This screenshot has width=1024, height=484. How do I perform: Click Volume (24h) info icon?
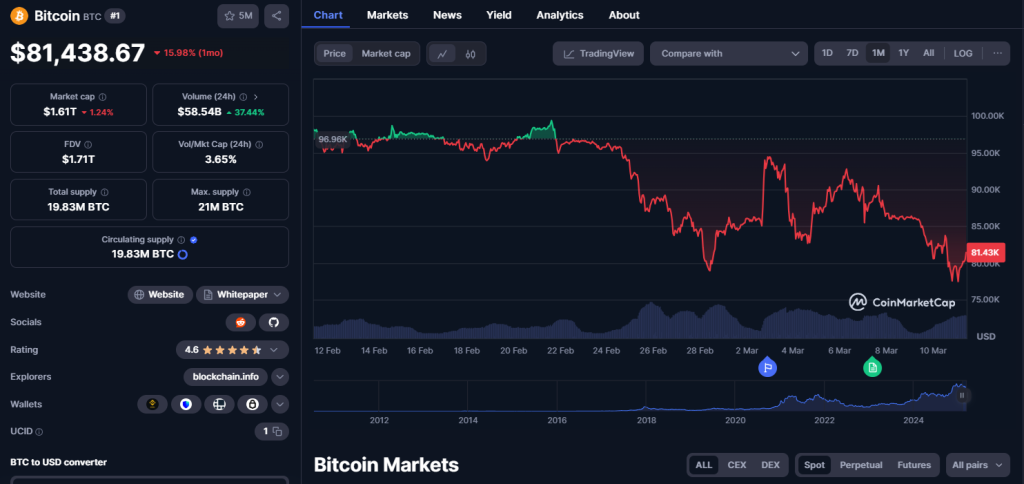click(x=243, y=97)
